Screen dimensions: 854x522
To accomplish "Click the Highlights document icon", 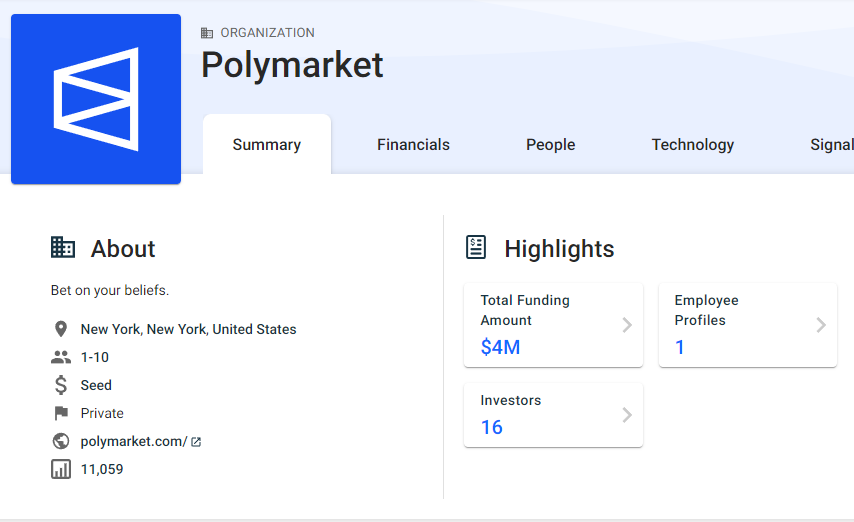I will pos(477,248).
